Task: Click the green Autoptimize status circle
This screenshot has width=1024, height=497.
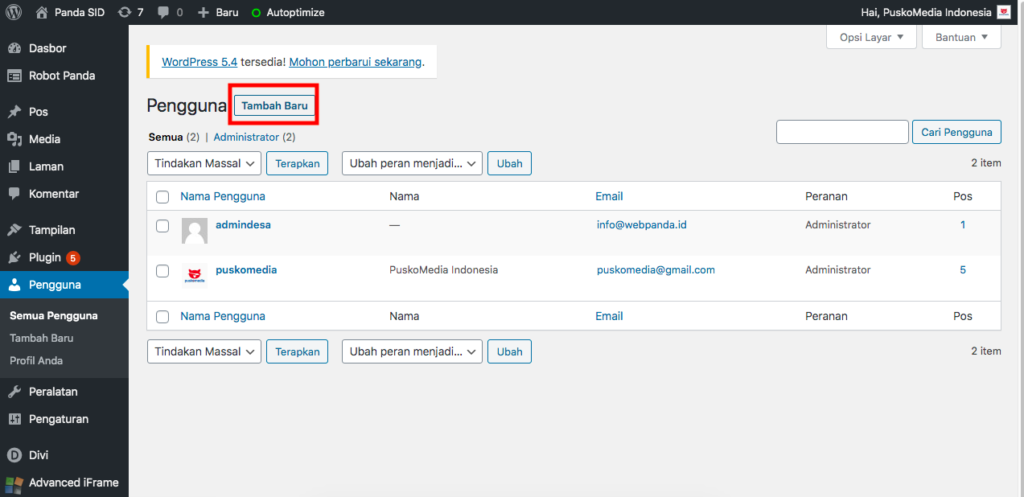Action: (x=256, y=12)
